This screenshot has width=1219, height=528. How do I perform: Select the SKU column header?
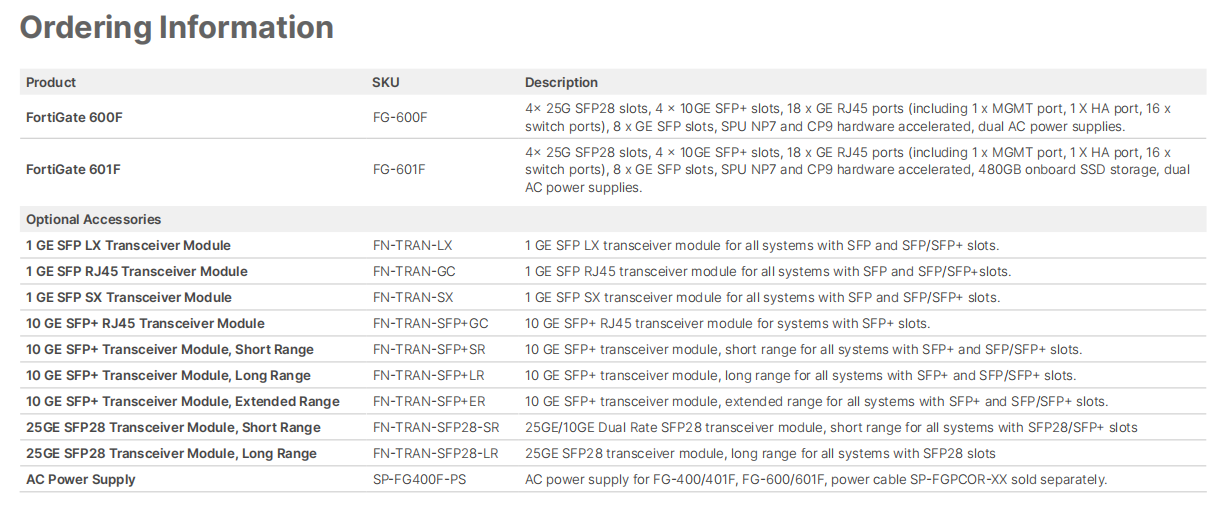point(386,82)
